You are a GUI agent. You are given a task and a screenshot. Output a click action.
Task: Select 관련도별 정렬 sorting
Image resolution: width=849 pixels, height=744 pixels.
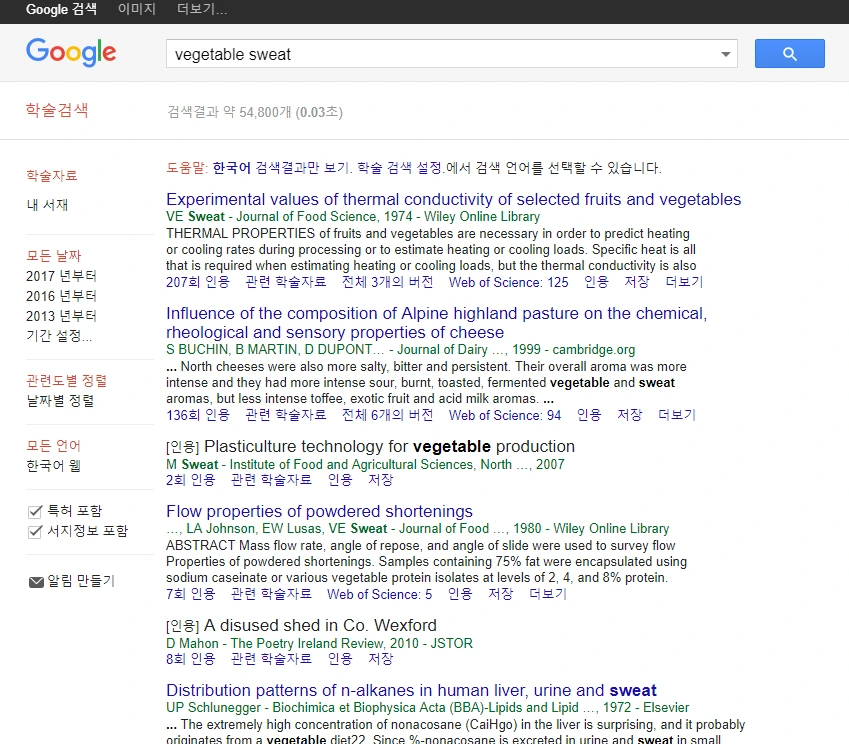tap(67, 381)
